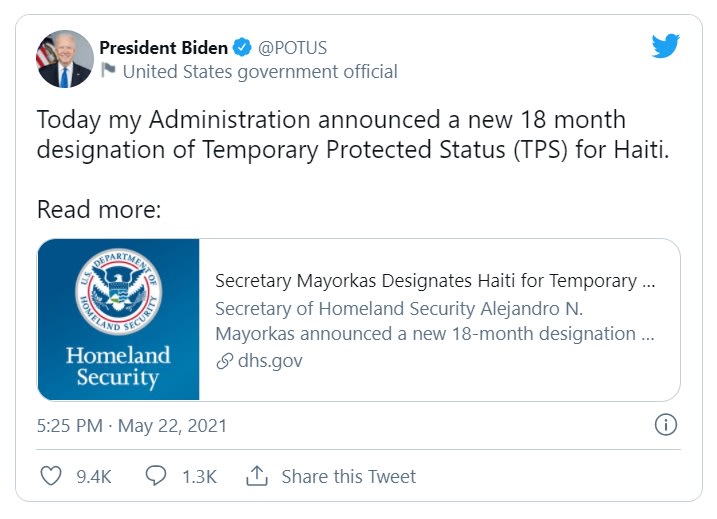
Task: Like the tweet with heart icon
Action: point(51,476)
